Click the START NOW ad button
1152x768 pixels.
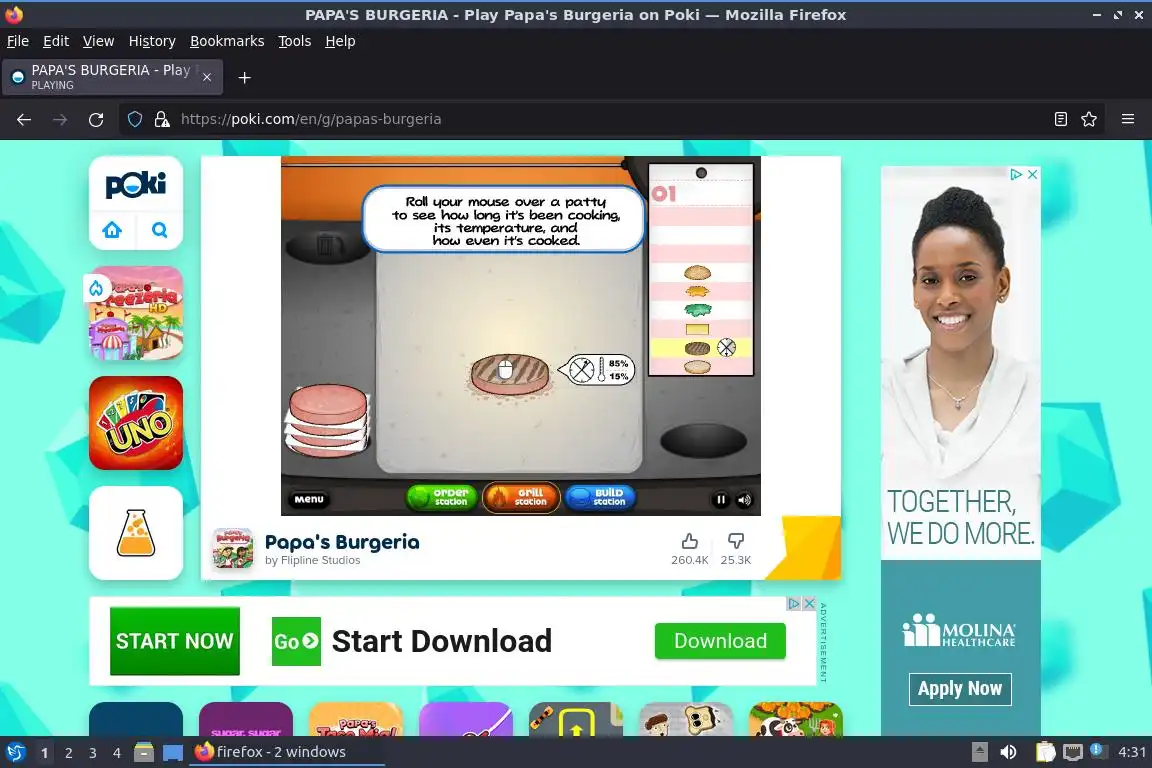click(175, 641)
